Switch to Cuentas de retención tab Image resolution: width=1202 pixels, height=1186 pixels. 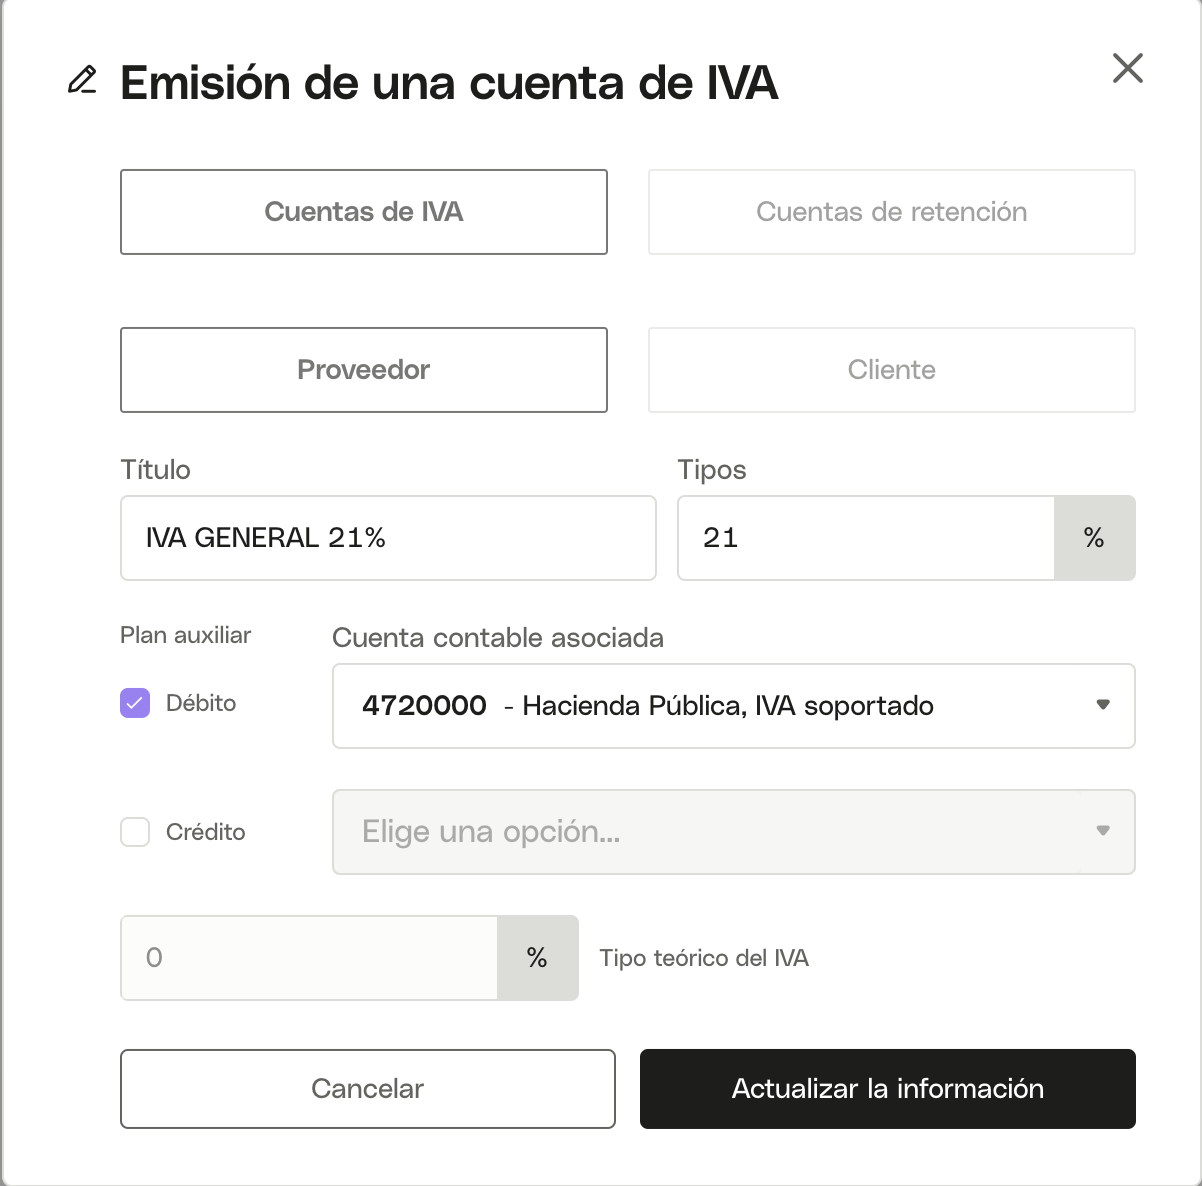[892, 212]
